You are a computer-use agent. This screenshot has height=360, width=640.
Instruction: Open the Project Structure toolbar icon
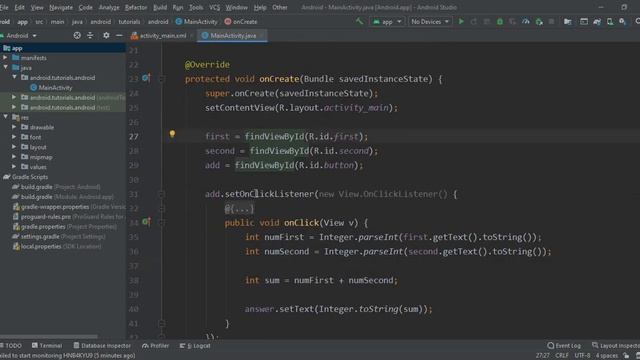pos(568,22)
